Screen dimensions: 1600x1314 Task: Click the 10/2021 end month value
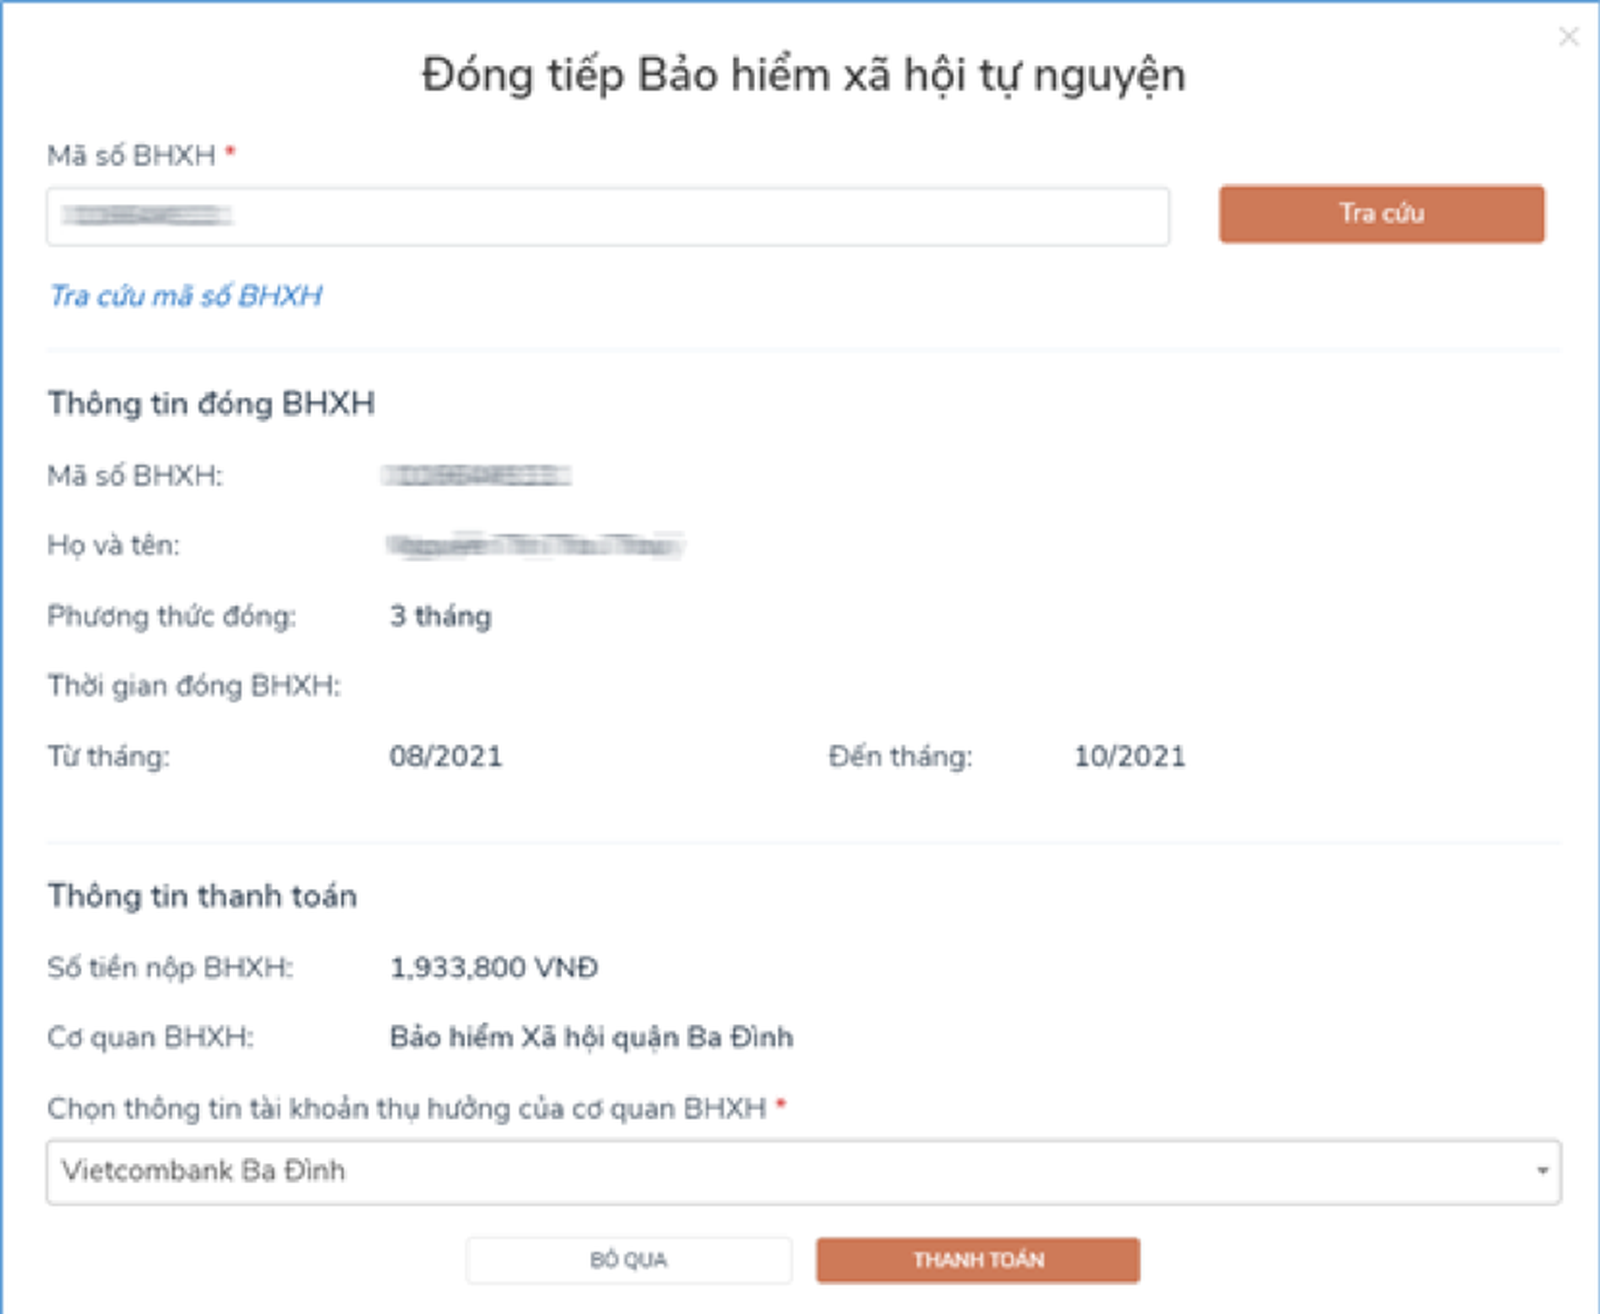pos(1130,756)
